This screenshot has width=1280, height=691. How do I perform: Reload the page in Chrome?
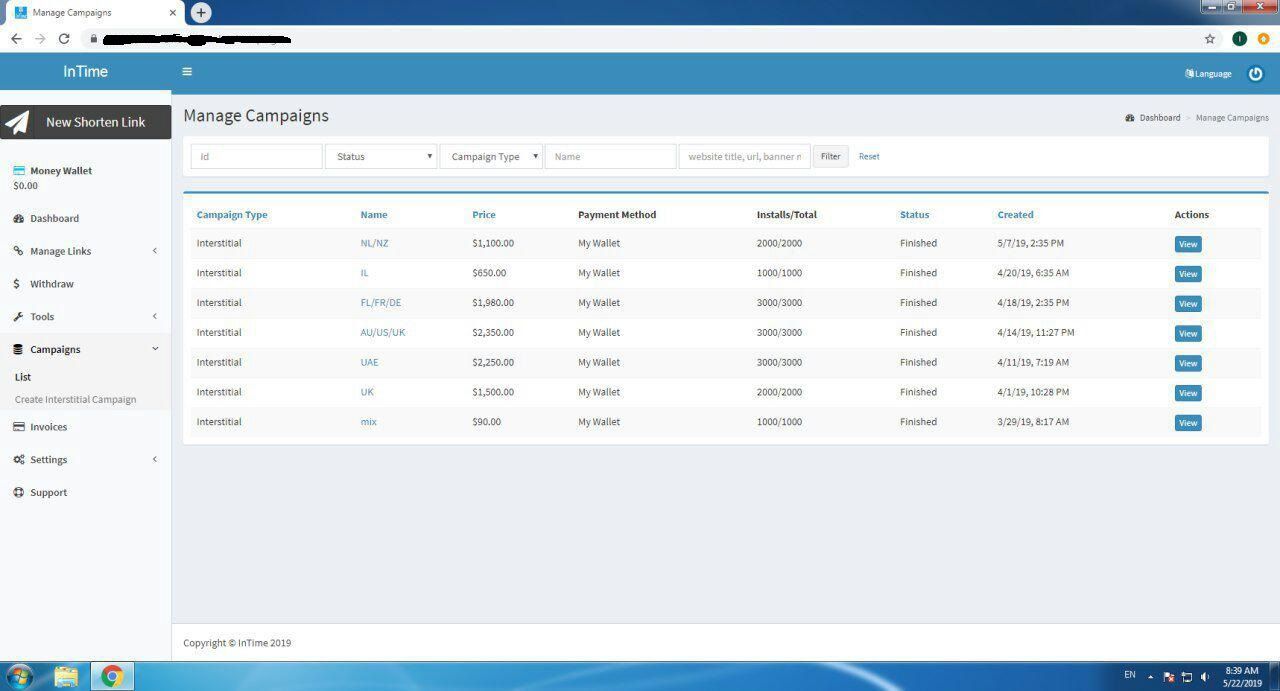[64, 39]
